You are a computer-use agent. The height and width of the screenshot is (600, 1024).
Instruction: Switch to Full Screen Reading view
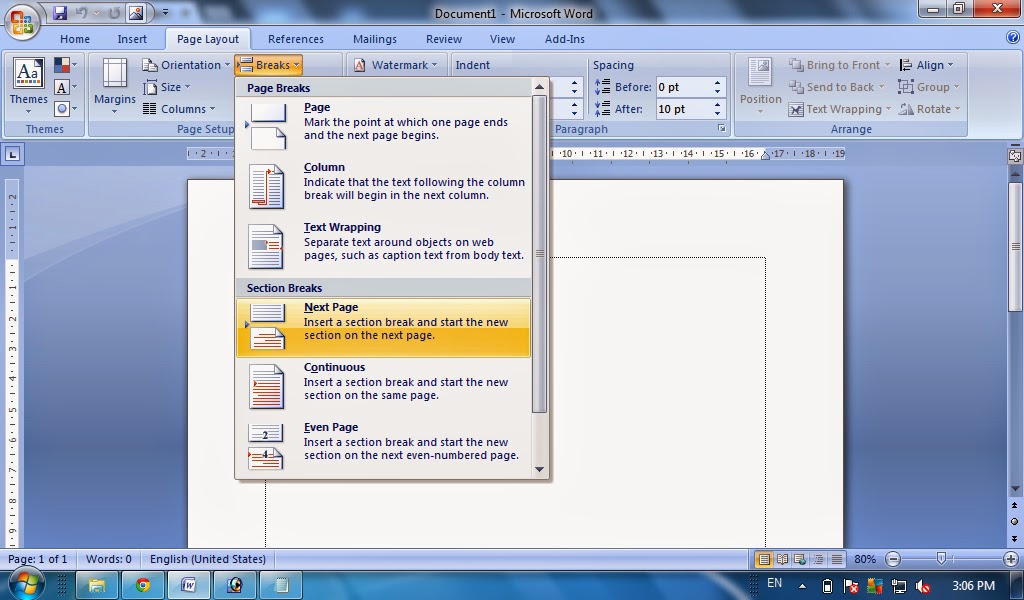(782, 559)
